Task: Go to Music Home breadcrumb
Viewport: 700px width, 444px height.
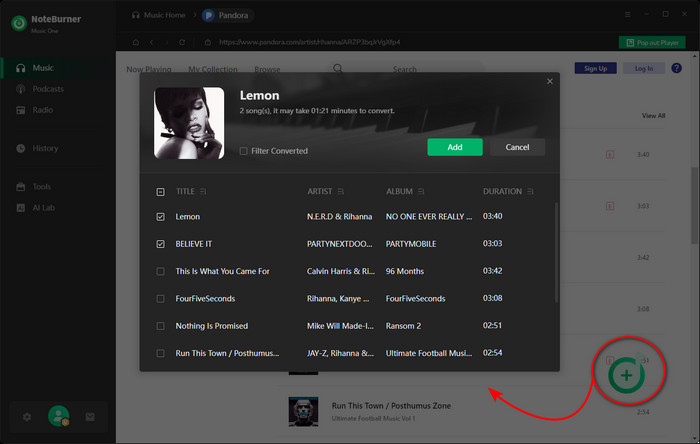Action: coord(158,15)
